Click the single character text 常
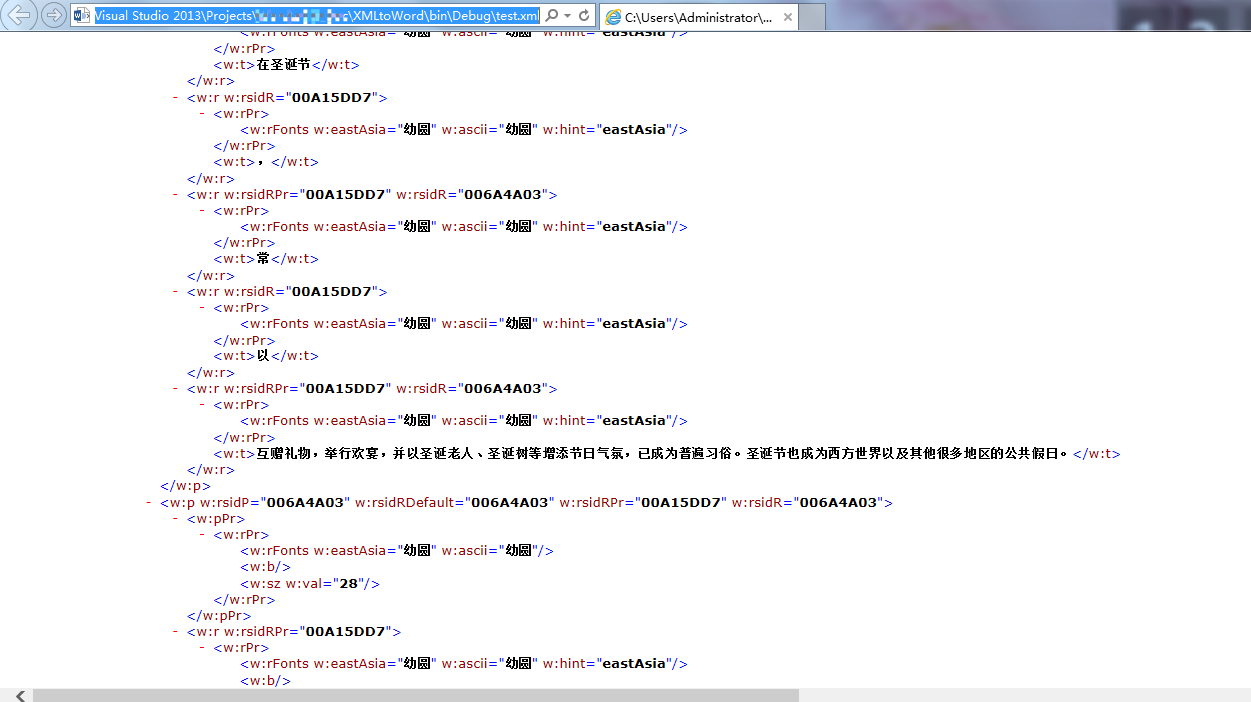This screenshot has width=1251, height=702. click(x=263, y=259)
